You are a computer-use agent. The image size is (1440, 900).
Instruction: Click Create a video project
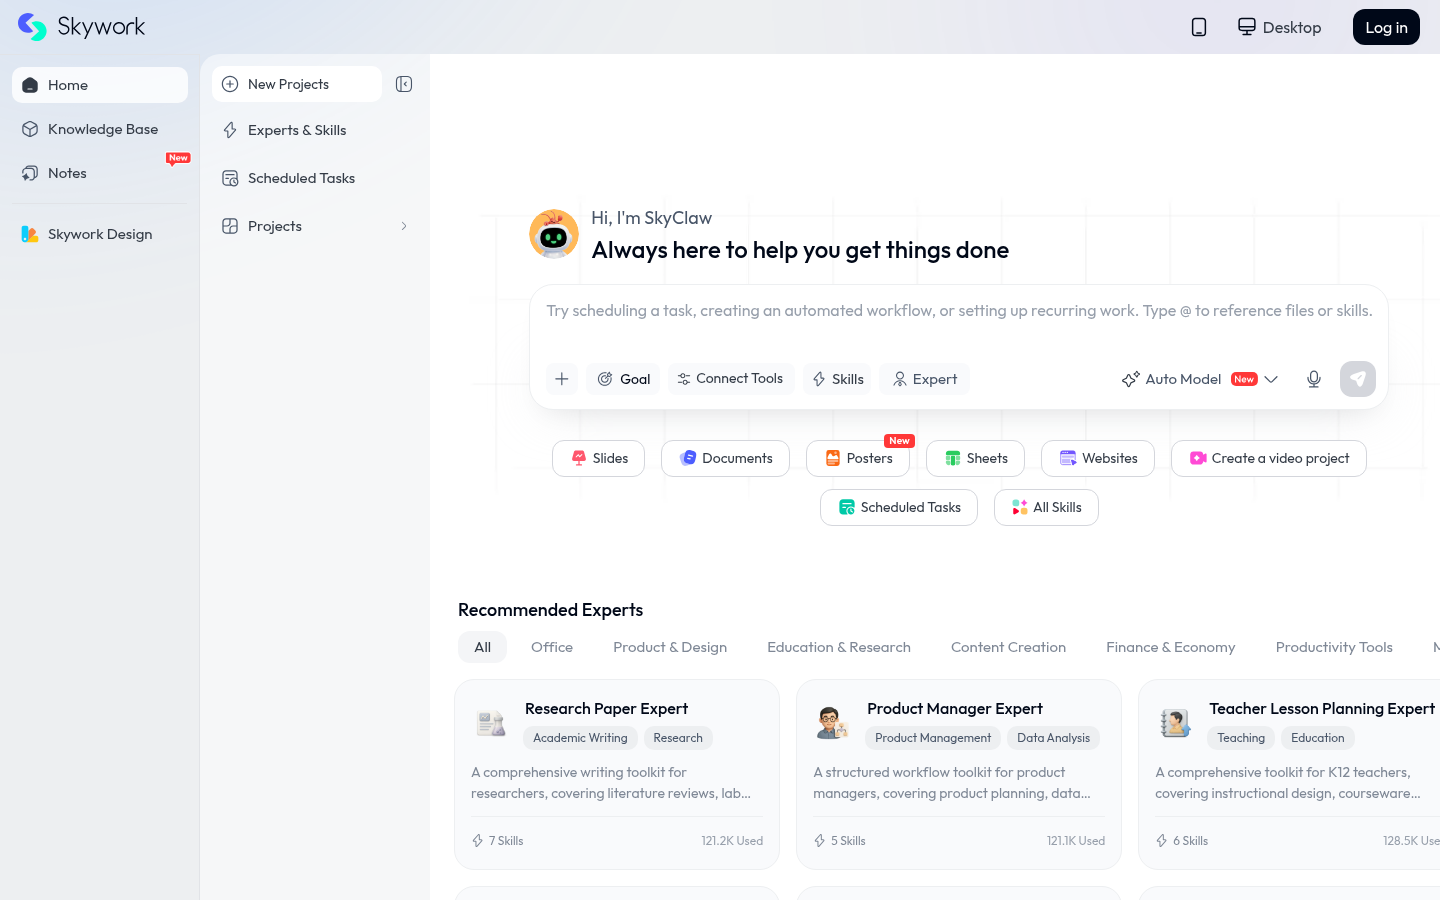tap(1269, 458)
